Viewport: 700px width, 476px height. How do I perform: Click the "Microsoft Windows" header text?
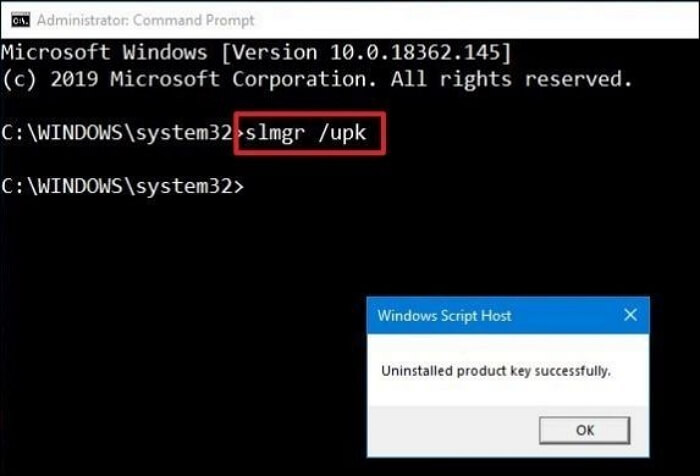point(104,51)
